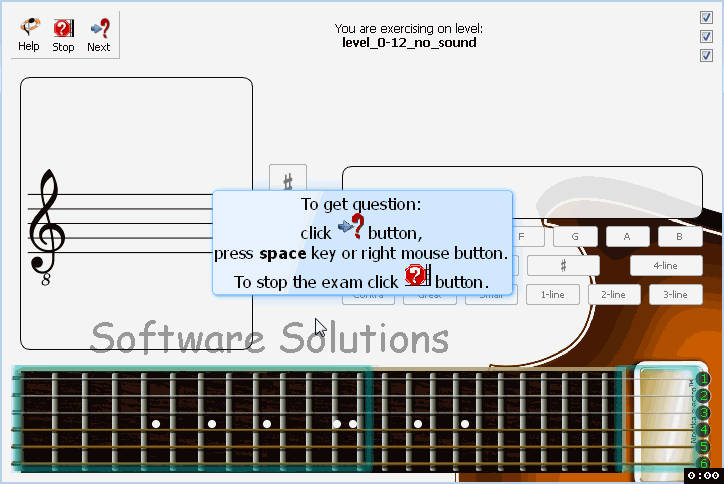This screenshot has height=484, width=724.
Task: Click the sharp sign button beside the staff
Action: point(288,180)
